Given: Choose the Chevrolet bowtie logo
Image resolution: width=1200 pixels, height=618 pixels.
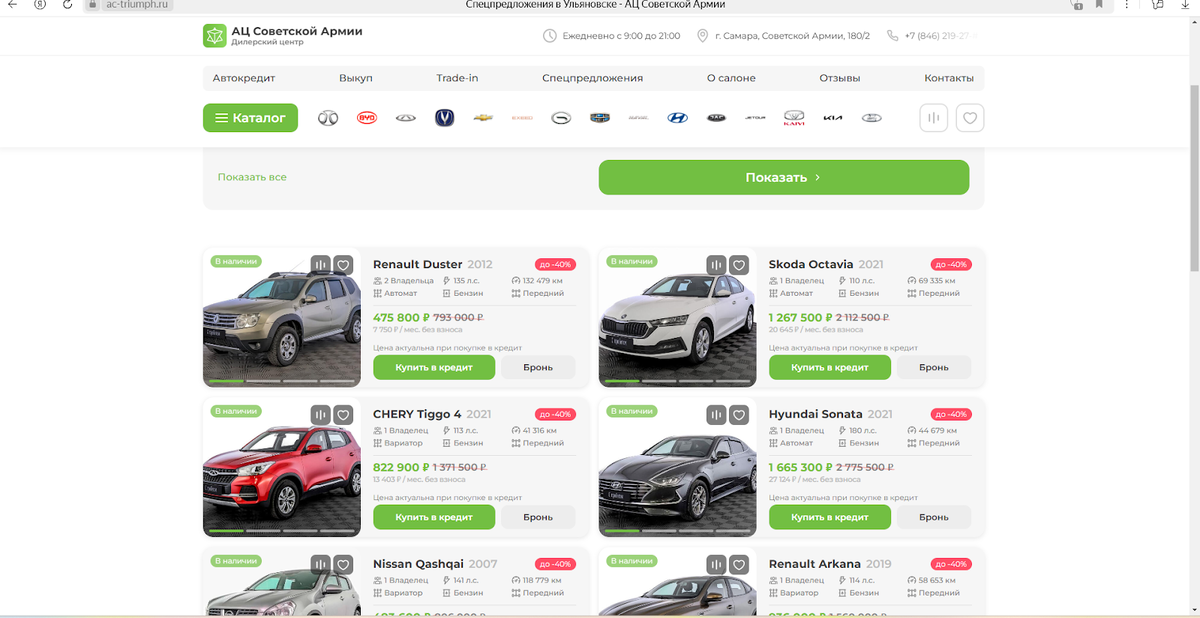Looking at the screenshot, I should click(x=483, y=118).
